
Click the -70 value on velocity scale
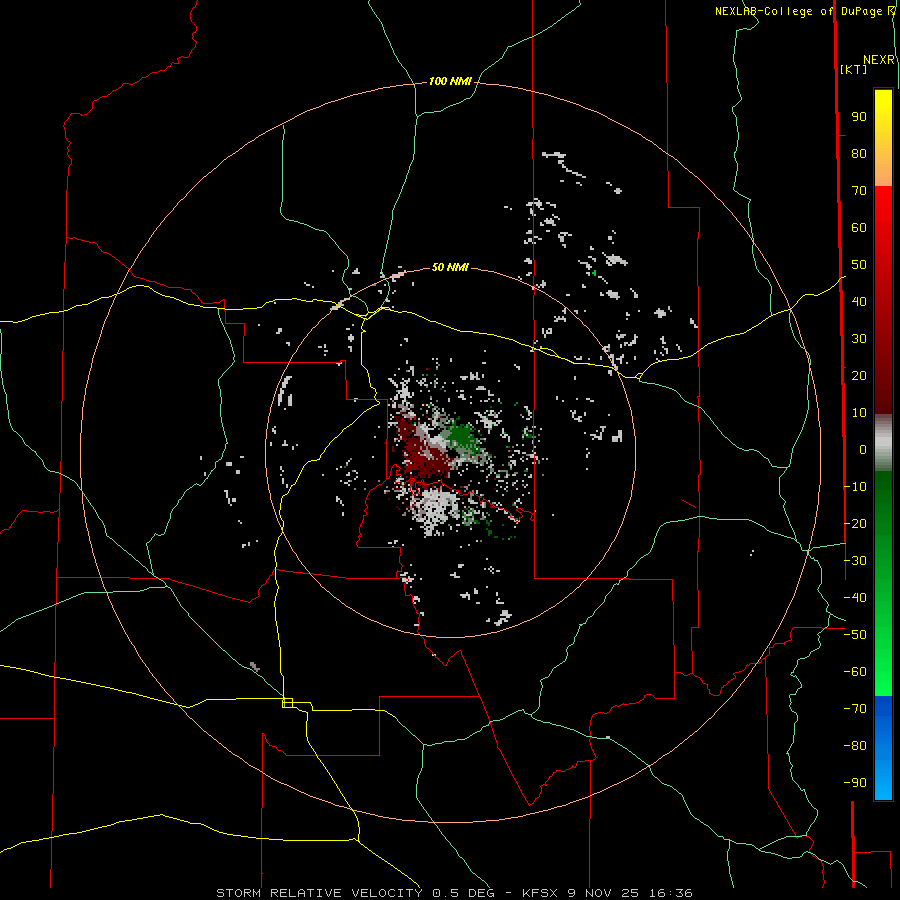point(855,709)
